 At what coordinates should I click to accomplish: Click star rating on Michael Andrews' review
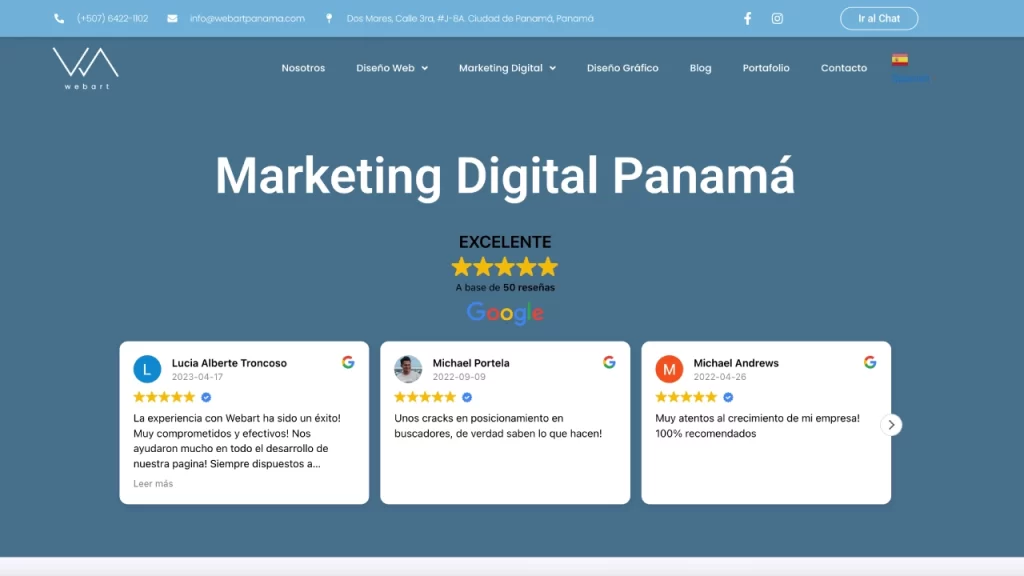pyautogui.click(x=686, y=397)
